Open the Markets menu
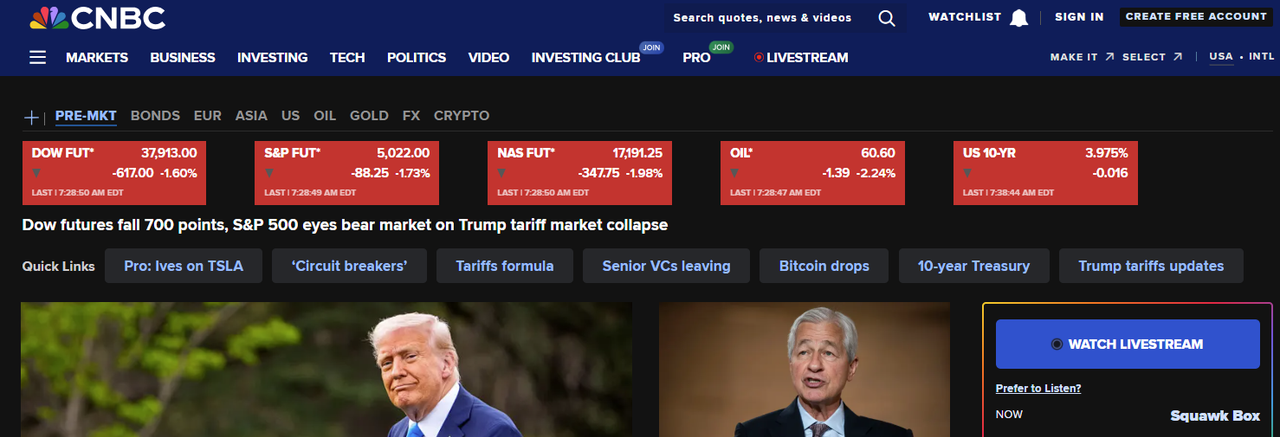This screenshot has height=437, width=1280. [x=97, y=57]
